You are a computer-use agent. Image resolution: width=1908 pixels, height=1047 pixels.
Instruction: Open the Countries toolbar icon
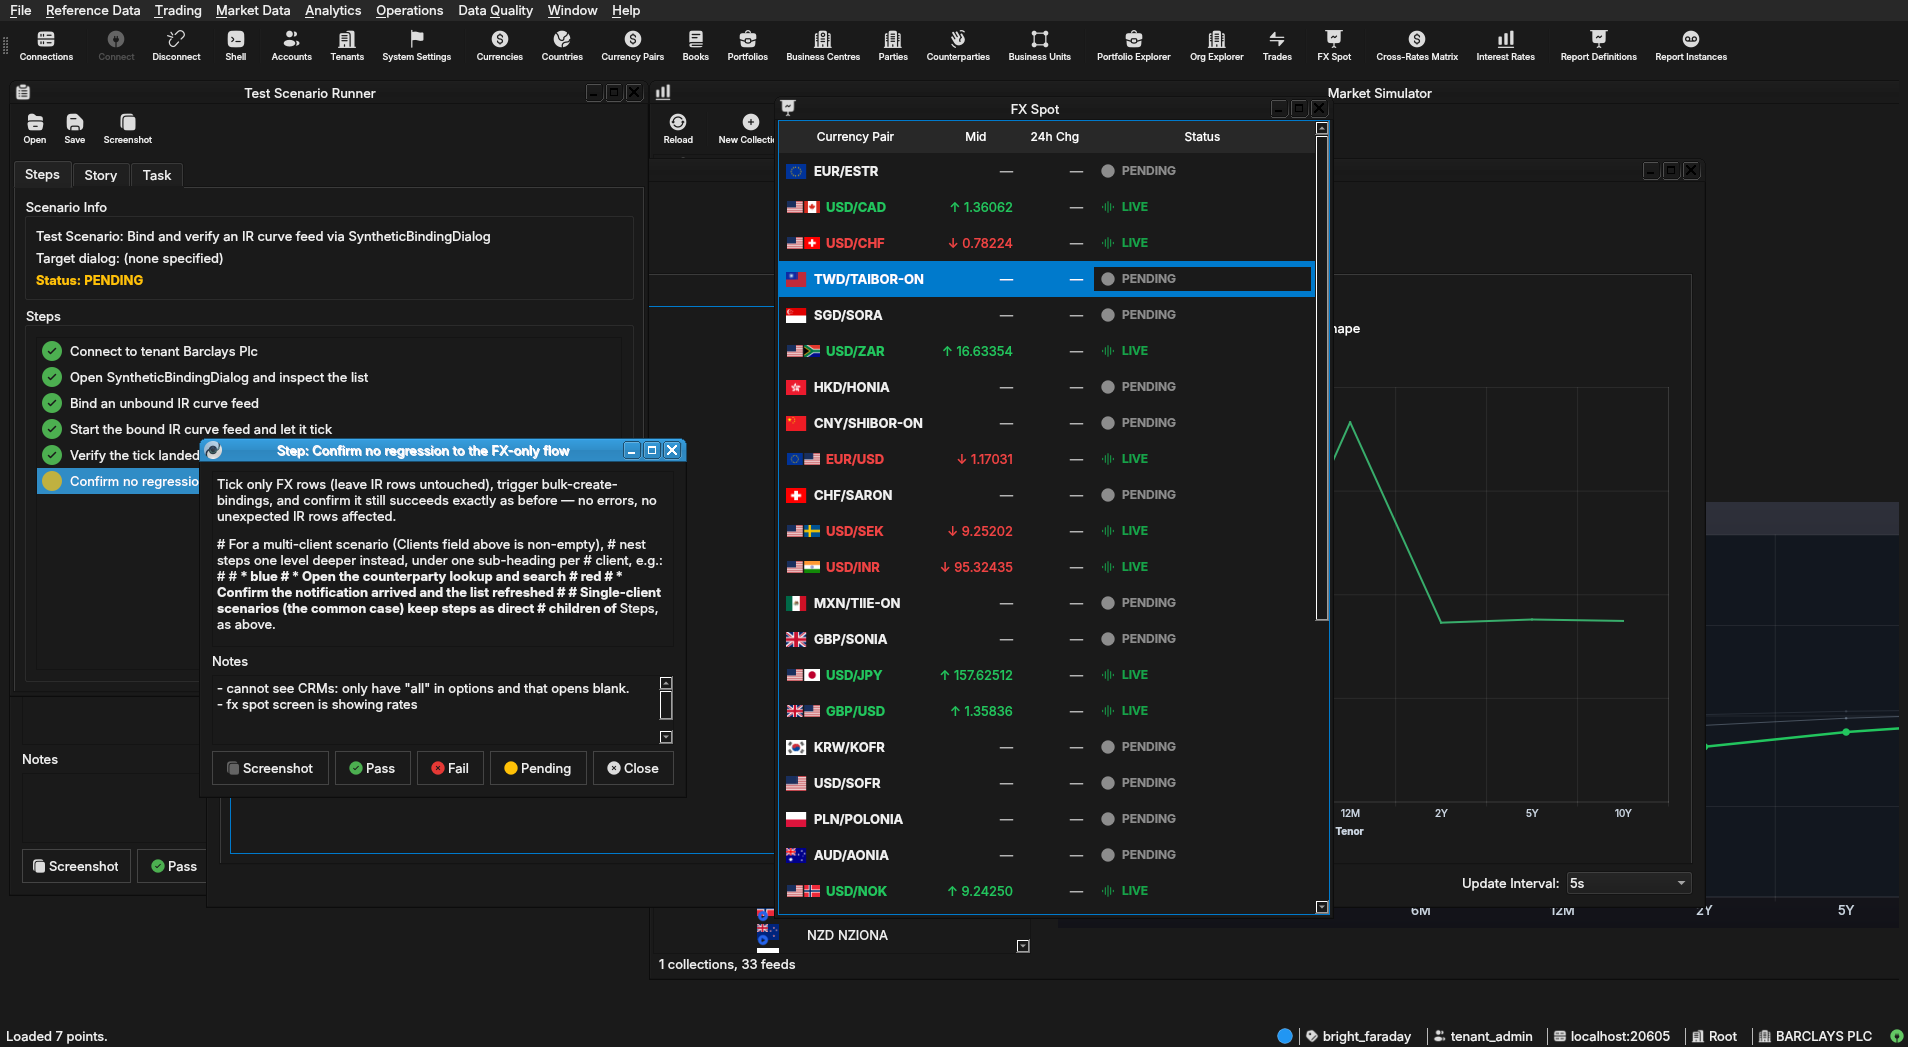562,46
